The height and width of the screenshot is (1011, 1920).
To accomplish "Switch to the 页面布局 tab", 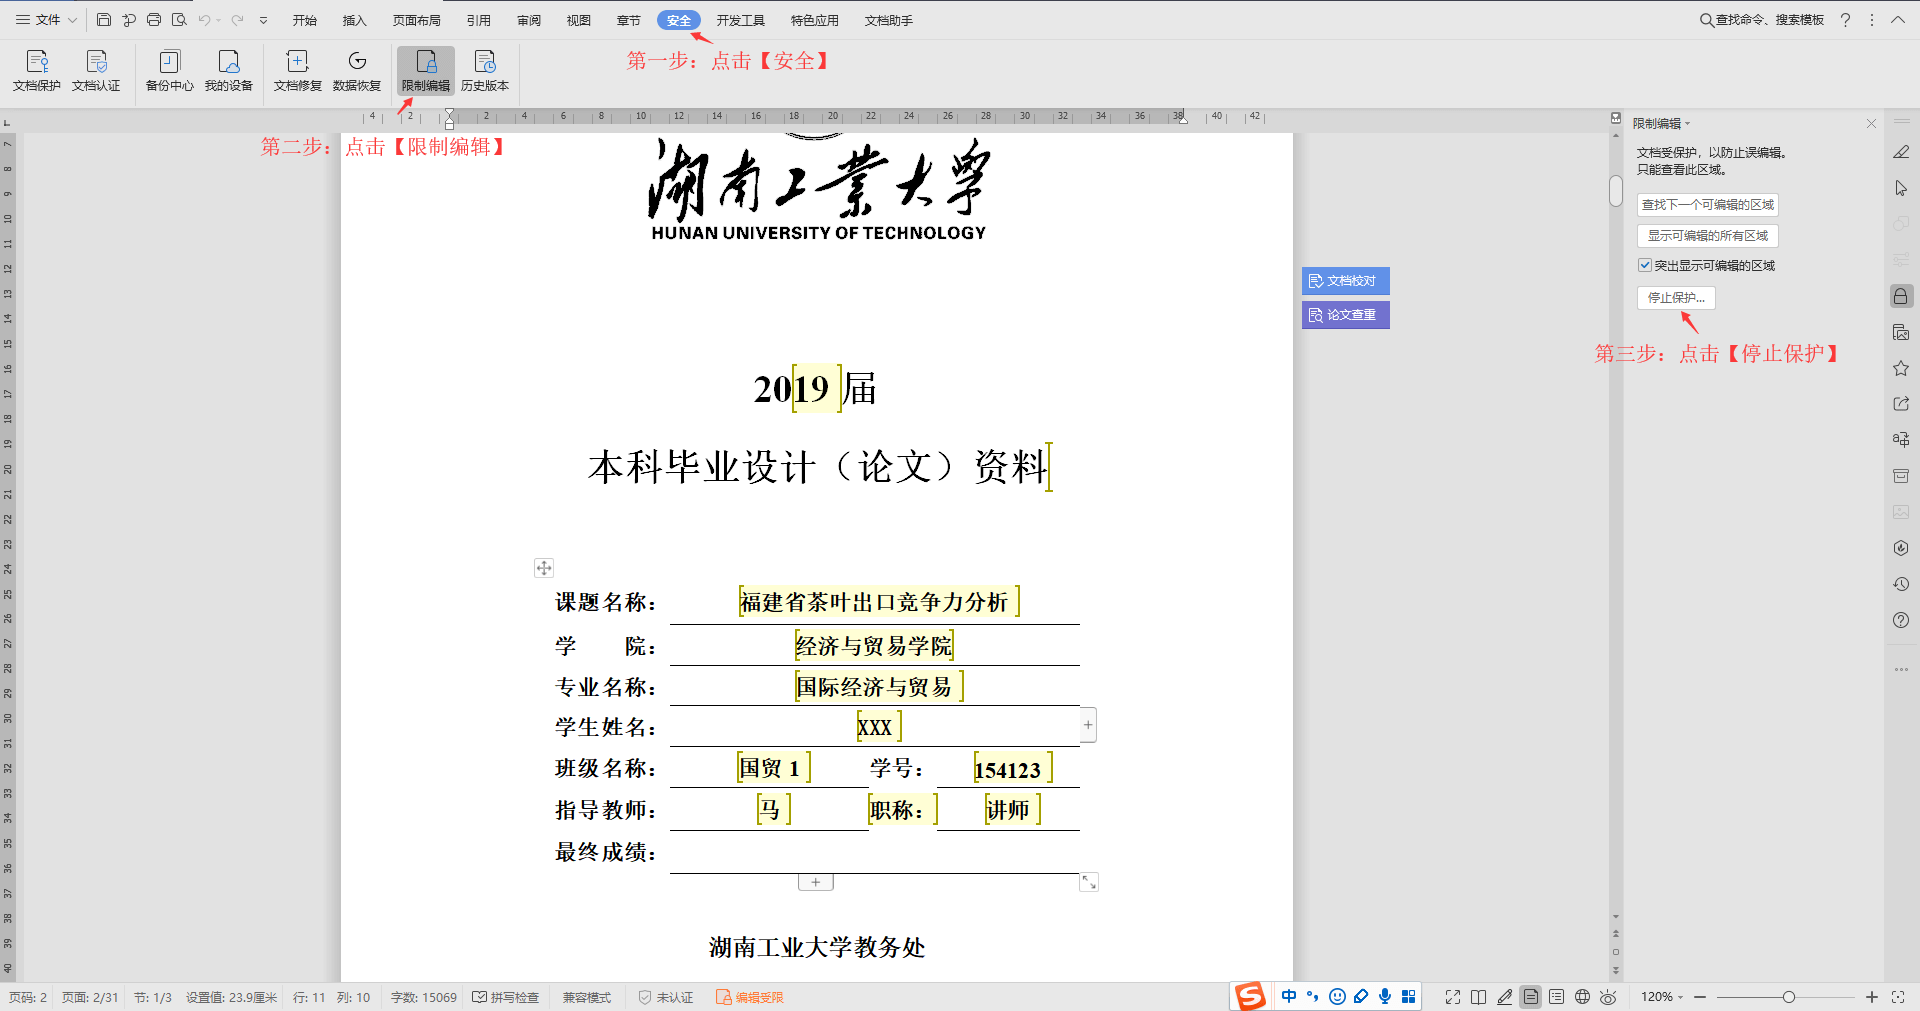I will [417, 20].
